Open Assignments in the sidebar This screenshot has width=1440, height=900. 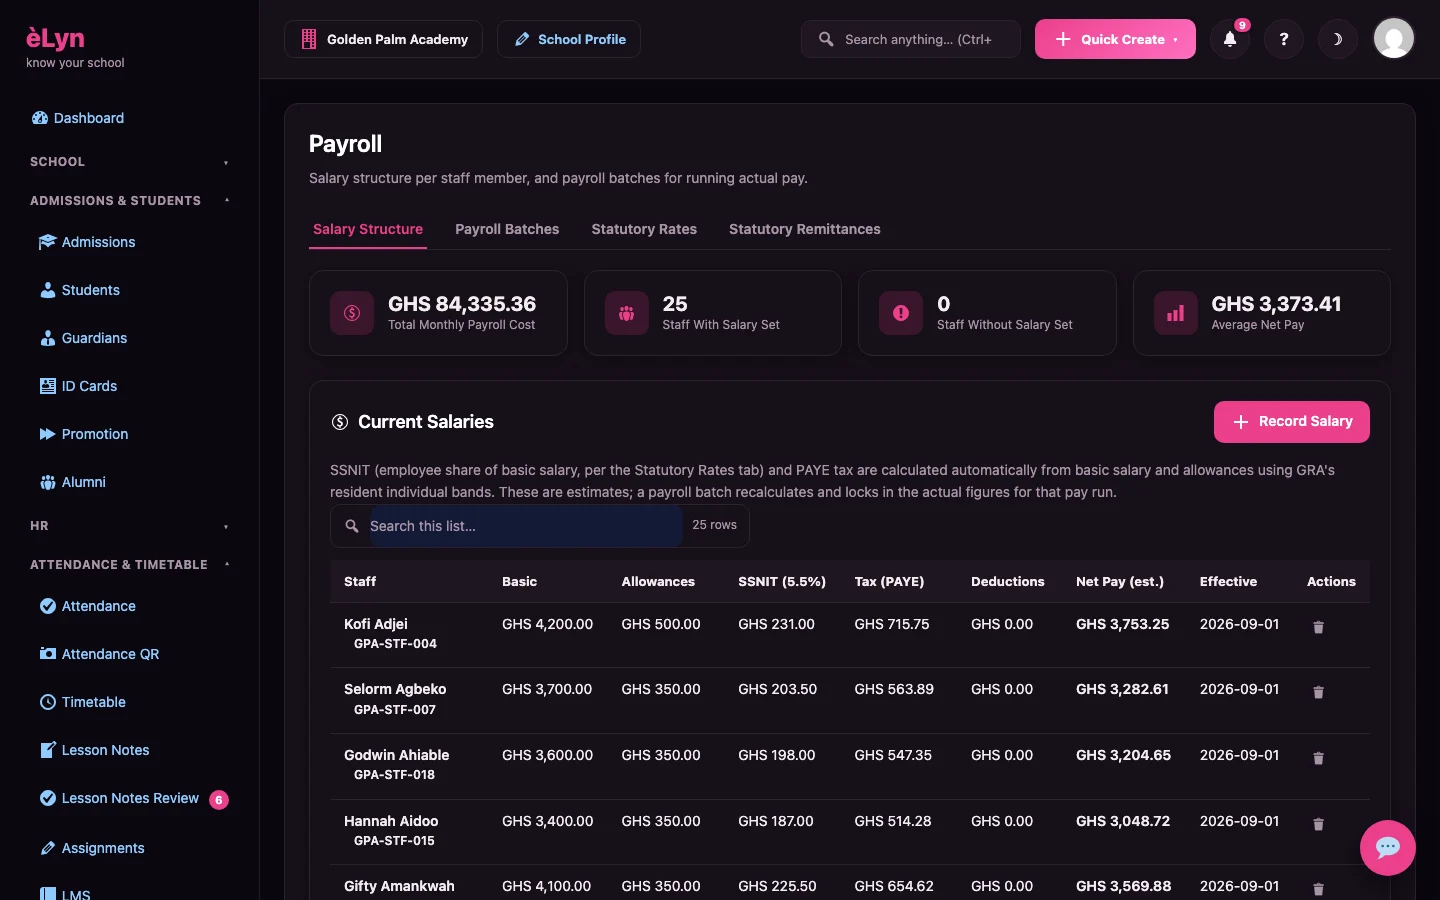92,848
